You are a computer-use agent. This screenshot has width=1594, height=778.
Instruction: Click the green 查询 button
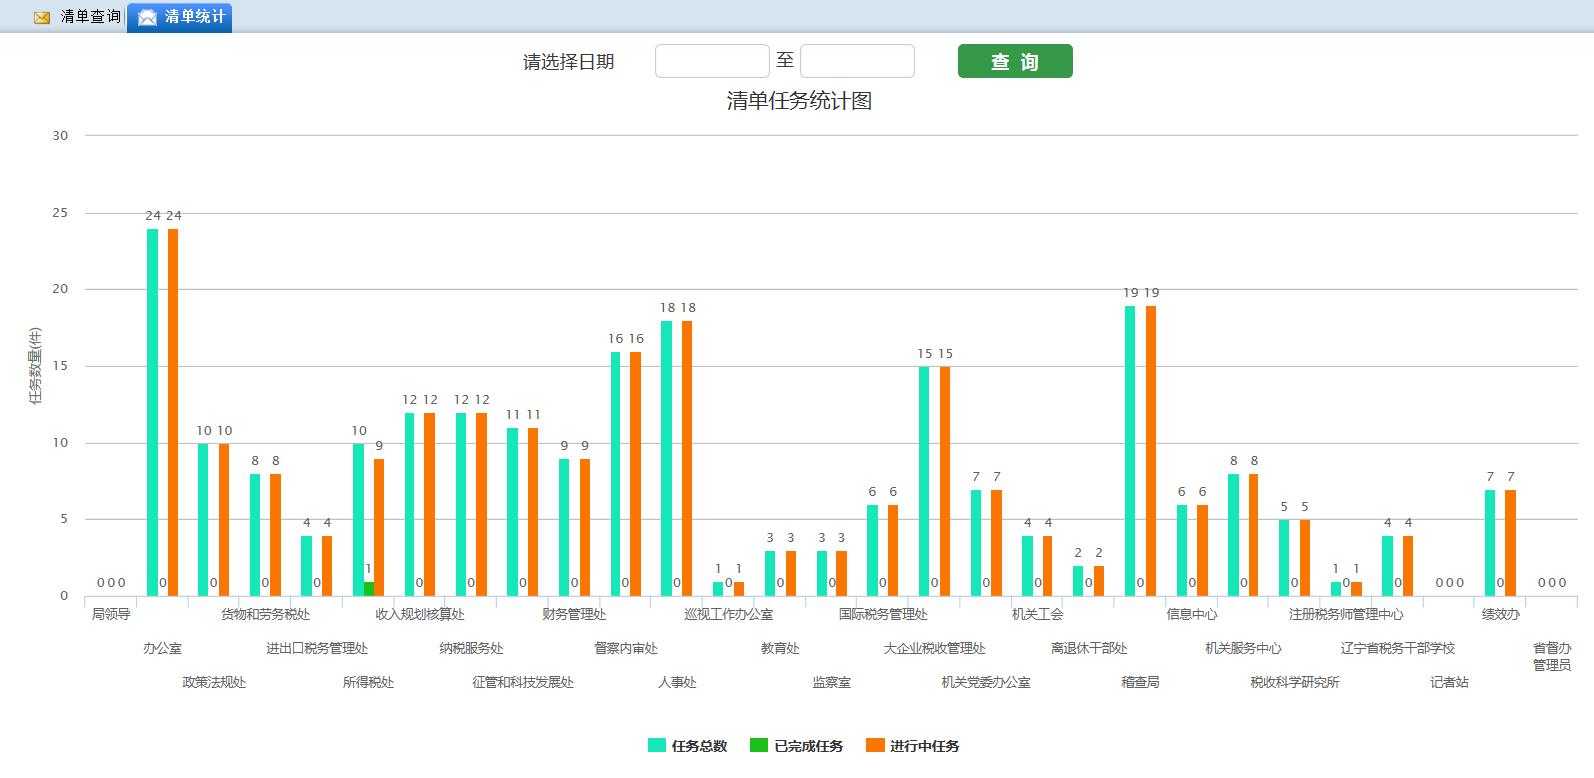click(x=1015, y=61)
